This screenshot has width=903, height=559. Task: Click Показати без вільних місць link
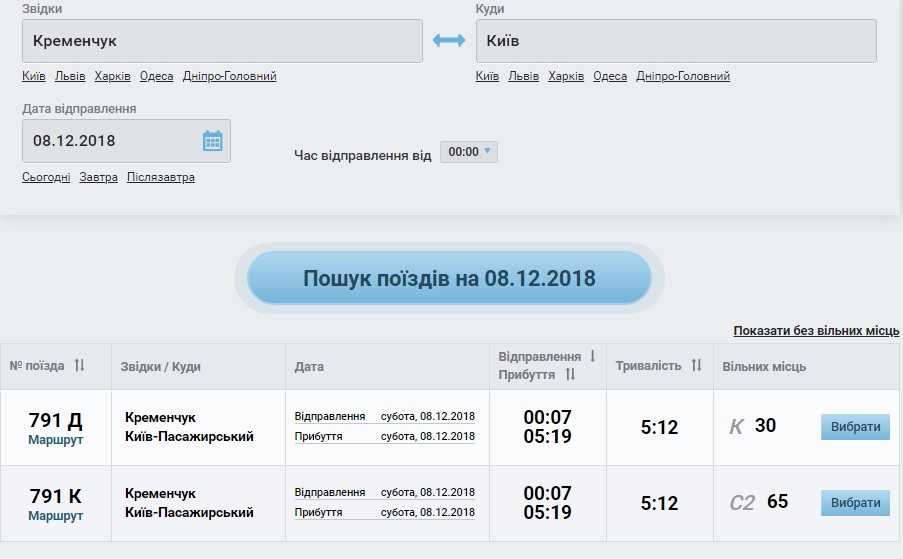tap(816, 331)
